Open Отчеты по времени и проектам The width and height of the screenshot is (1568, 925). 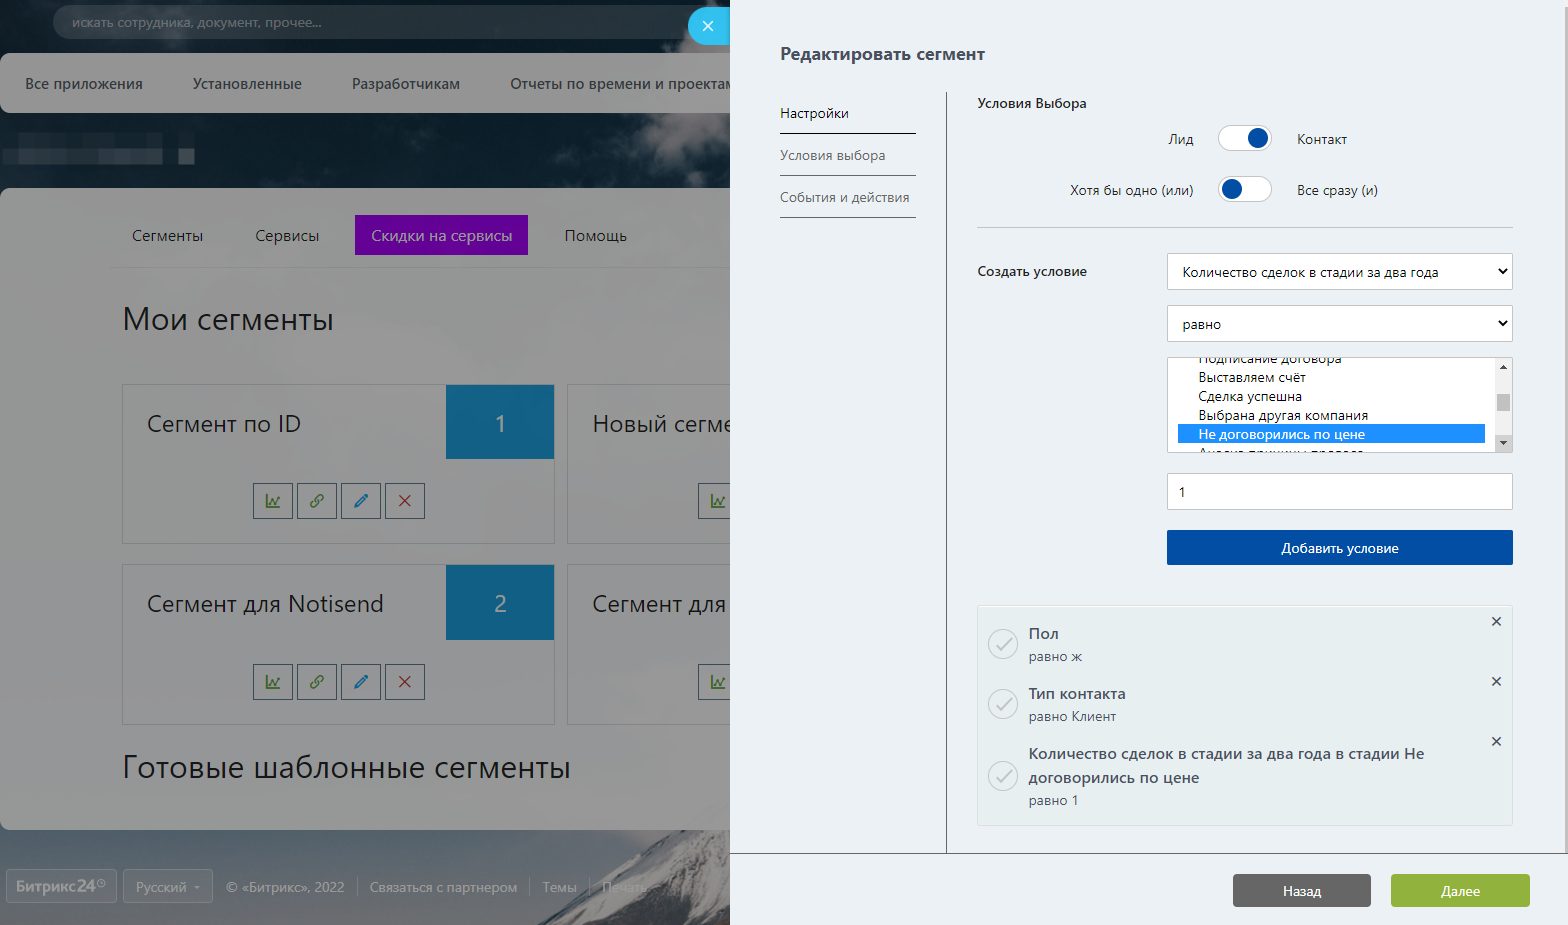(620, 84)
